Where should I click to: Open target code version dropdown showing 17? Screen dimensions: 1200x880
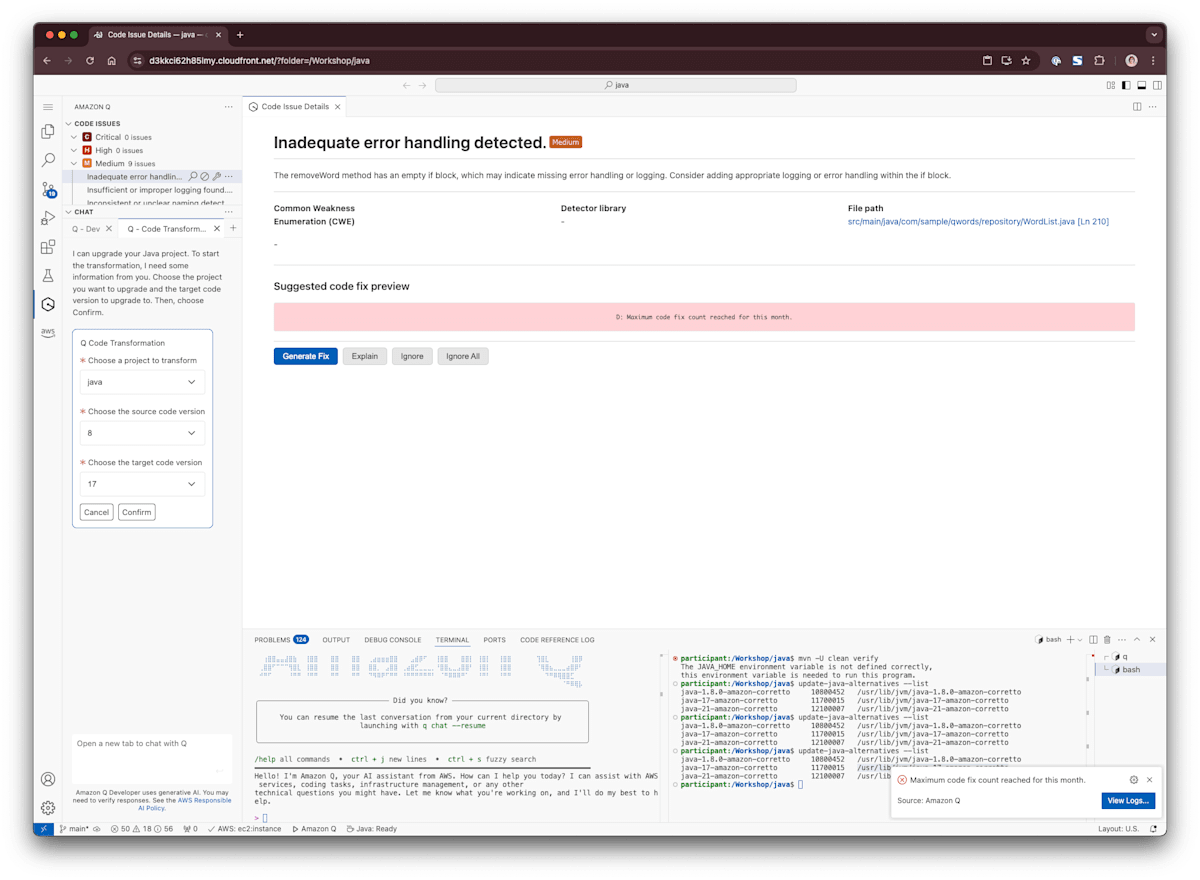142,484
